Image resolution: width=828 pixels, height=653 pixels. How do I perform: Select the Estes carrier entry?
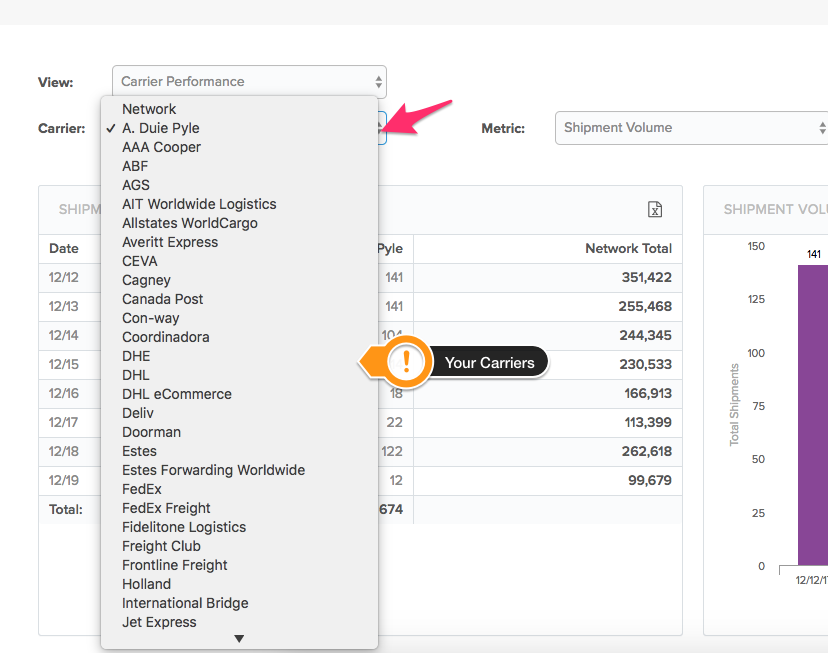[239, 451]
